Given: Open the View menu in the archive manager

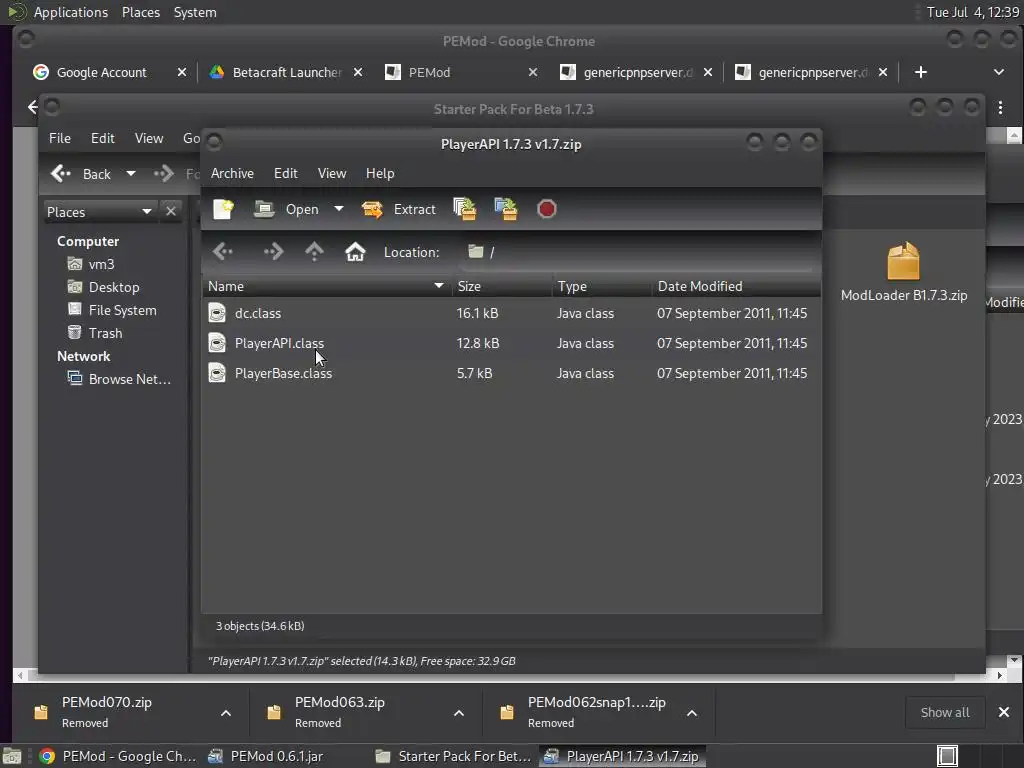Looking at the screenshot, I should [332, 173].
